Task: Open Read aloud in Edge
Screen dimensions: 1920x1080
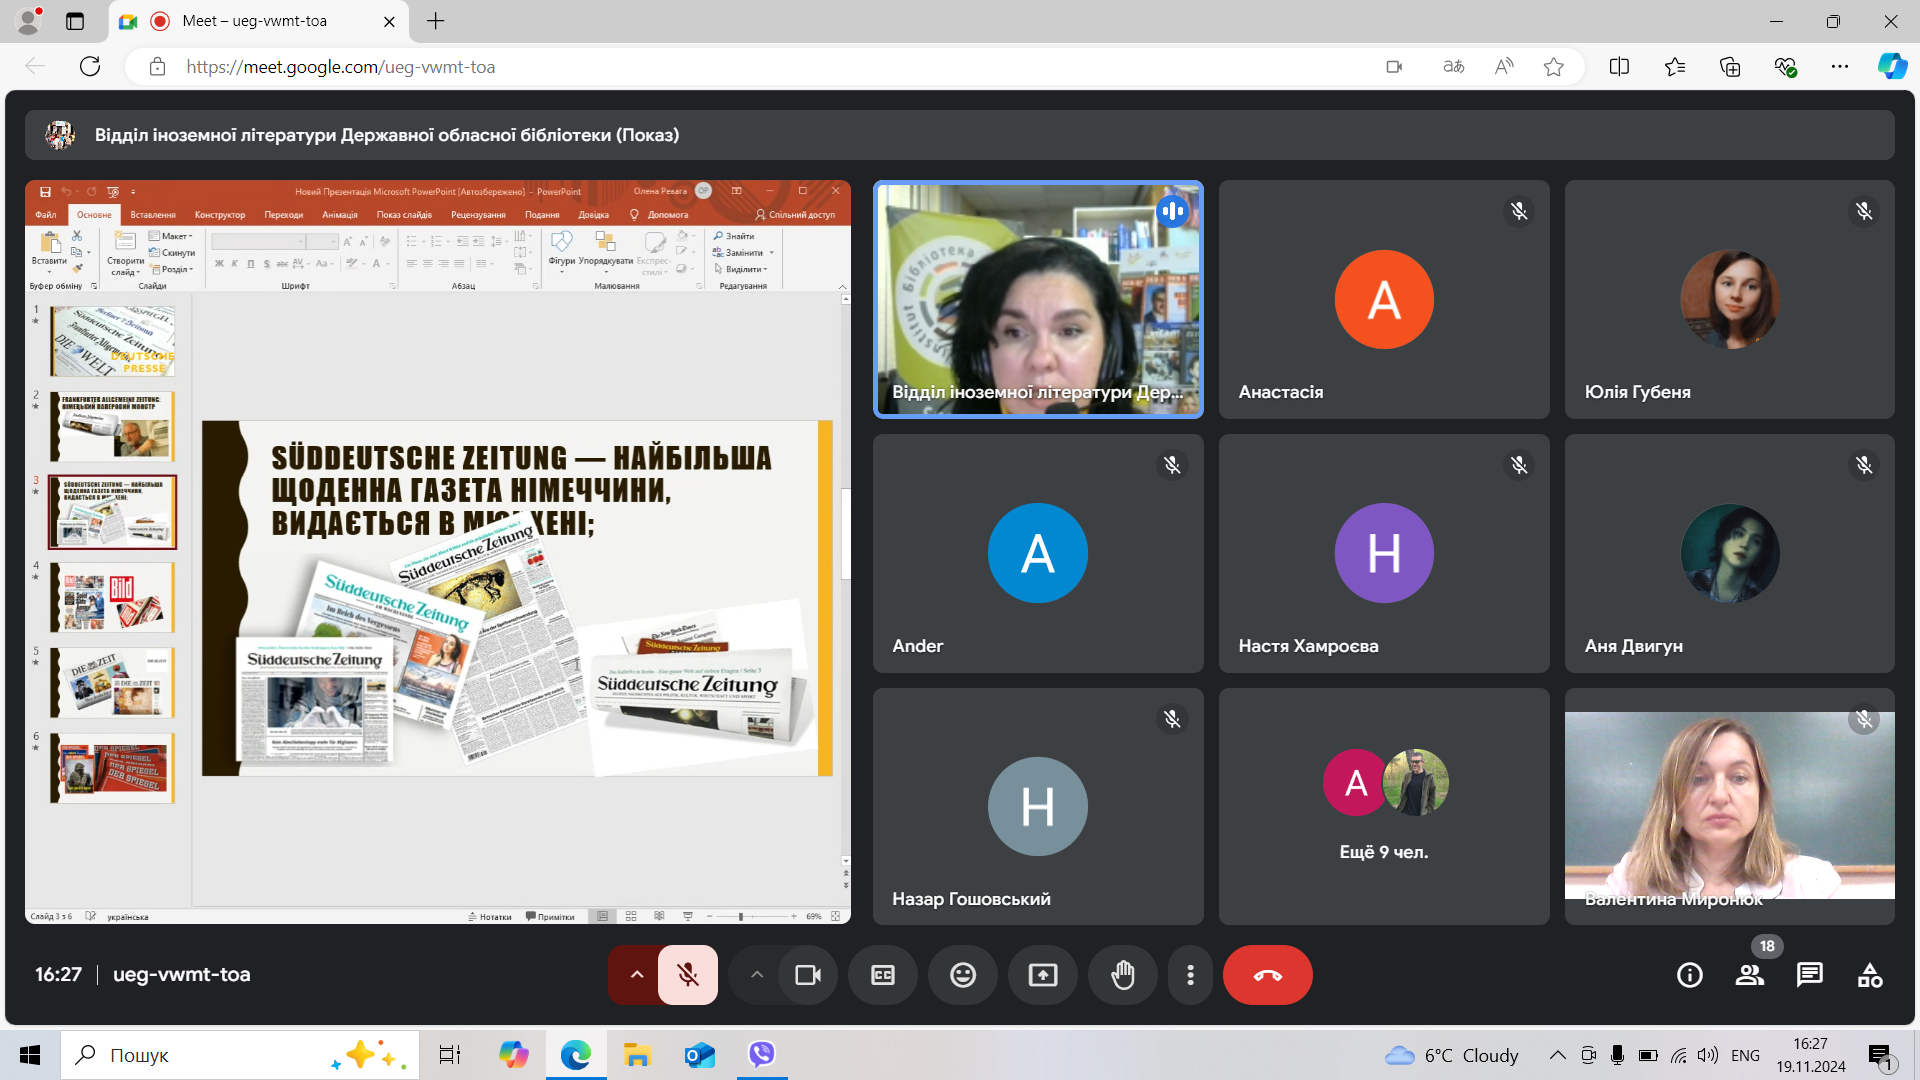Action: tap(1504, 67)
